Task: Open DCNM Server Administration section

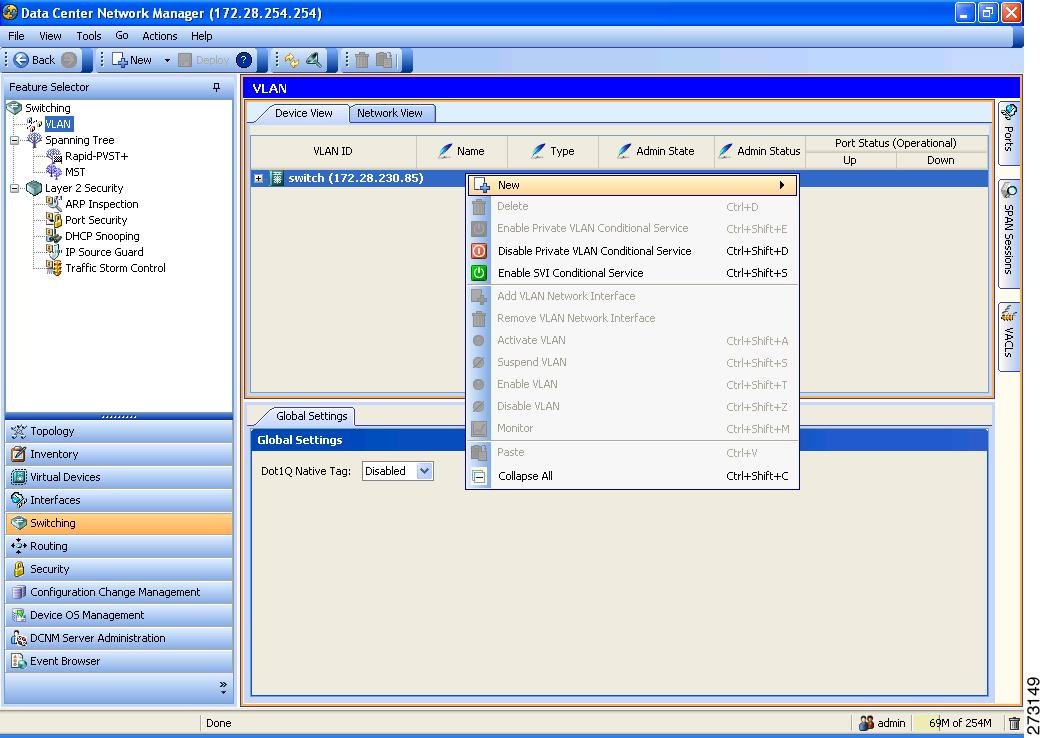Action: [119, 638]
